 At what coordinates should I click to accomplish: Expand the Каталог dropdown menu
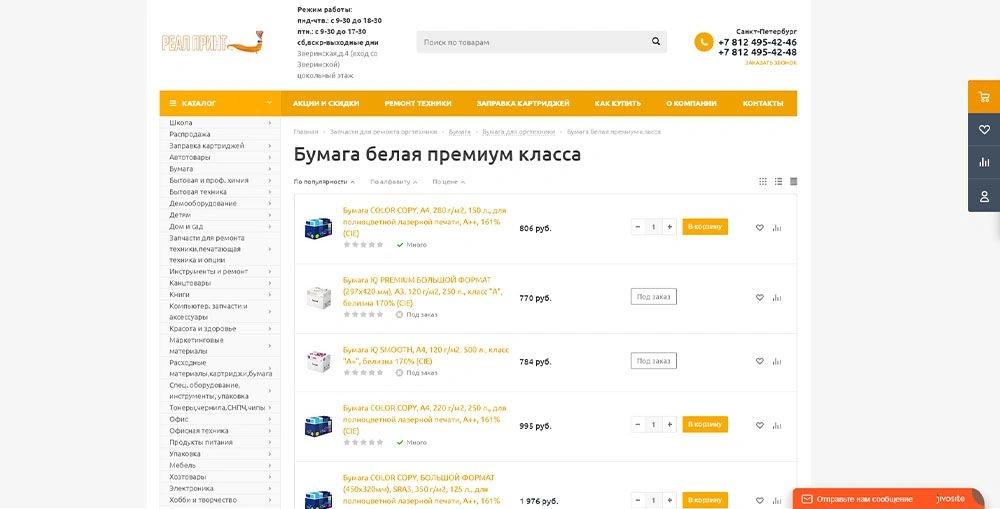[269, 103]
